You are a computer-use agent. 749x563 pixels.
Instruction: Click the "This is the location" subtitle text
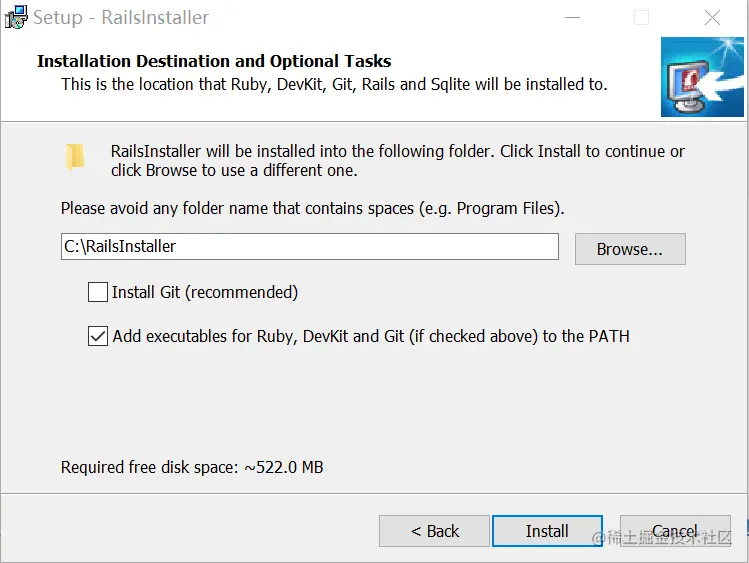[334, 84]
